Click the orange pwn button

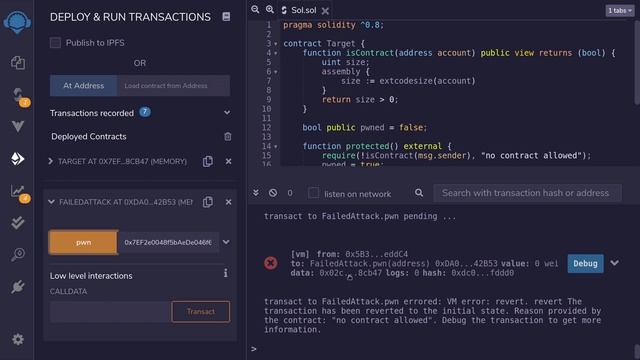tap(84, 242)
